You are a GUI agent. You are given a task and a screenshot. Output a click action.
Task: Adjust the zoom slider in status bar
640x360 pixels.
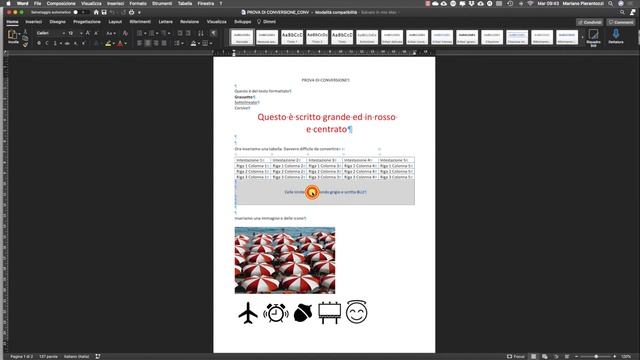pos(596,356)
